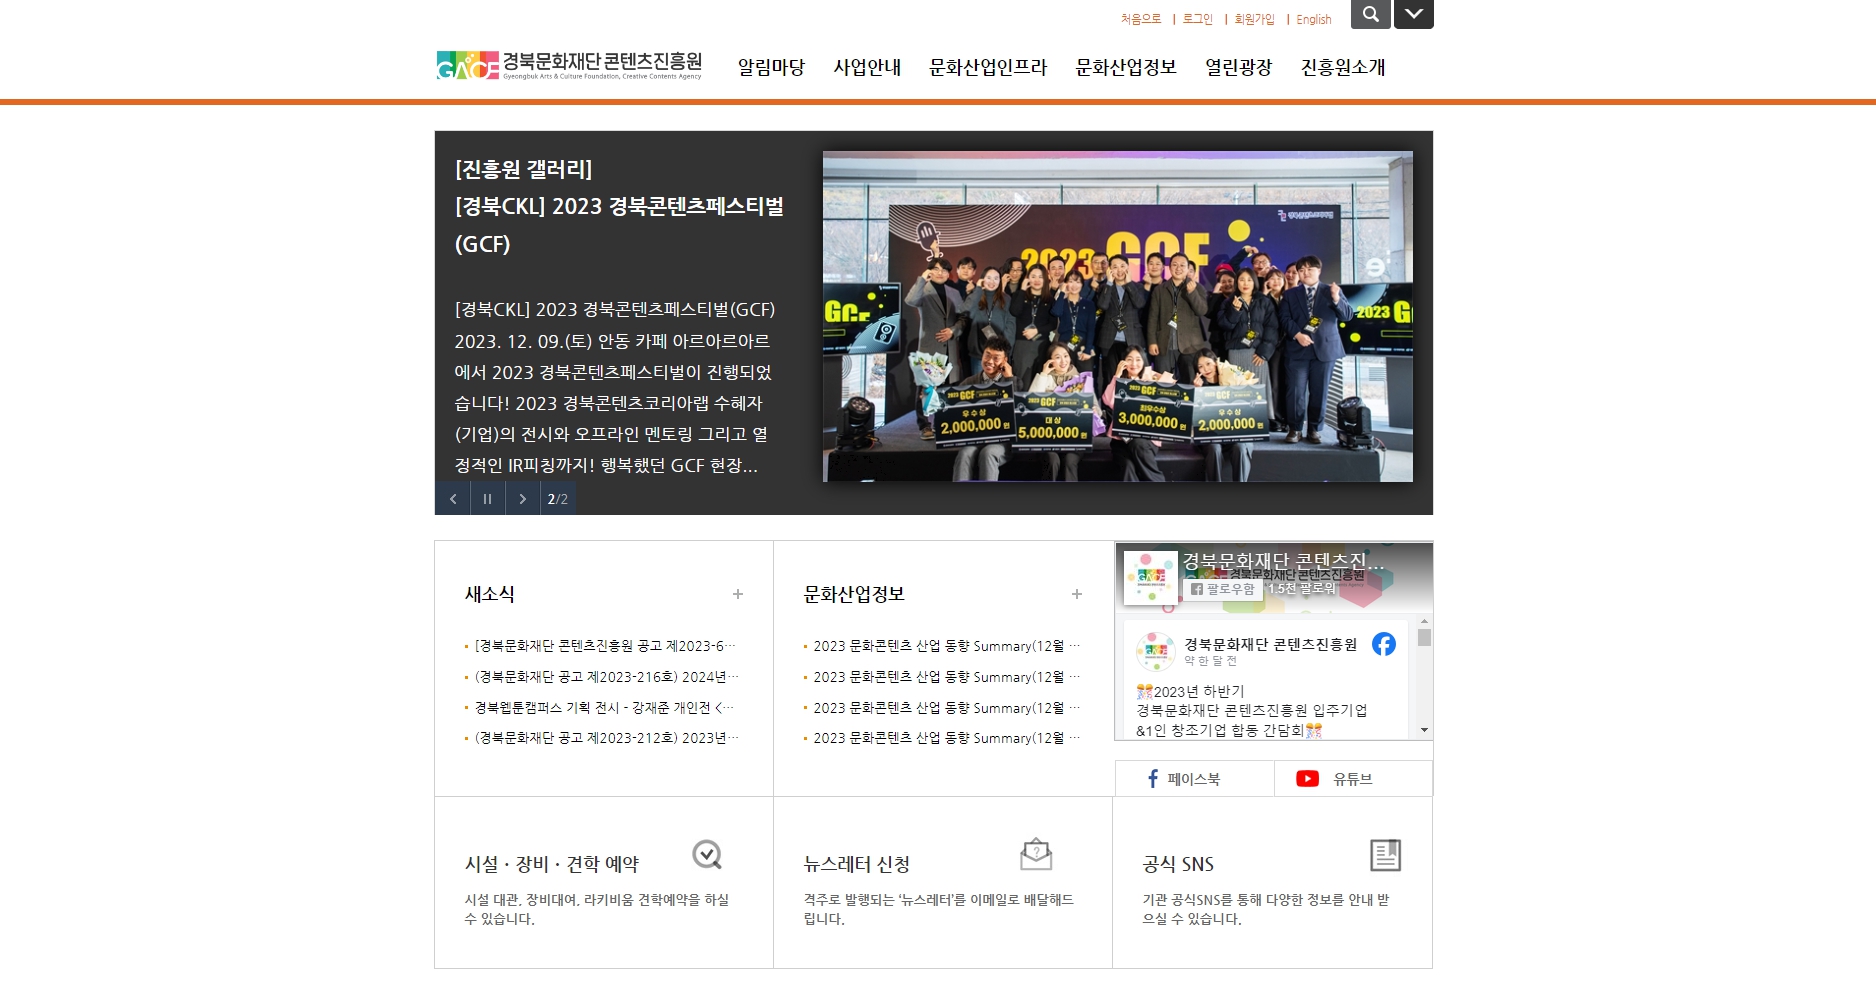The height and width of the screenshot is (992, 1876).
Task: Switch to the 페이스북 tab
Action: [1194, 778]
